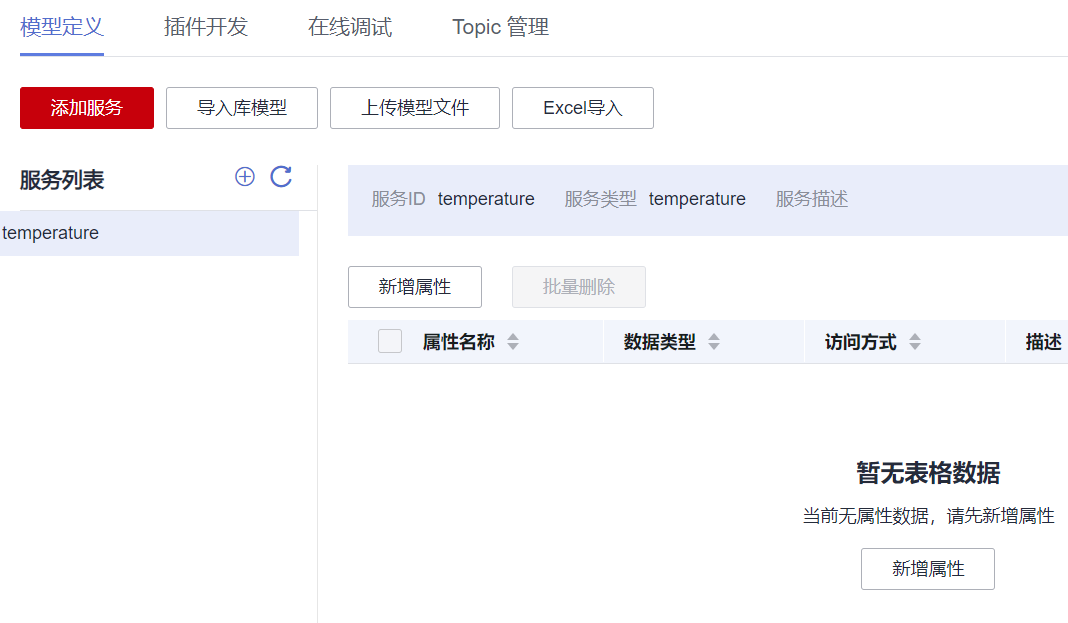Click the 描述 column header
This screenshot has height=623, width=1068.
1043,342
